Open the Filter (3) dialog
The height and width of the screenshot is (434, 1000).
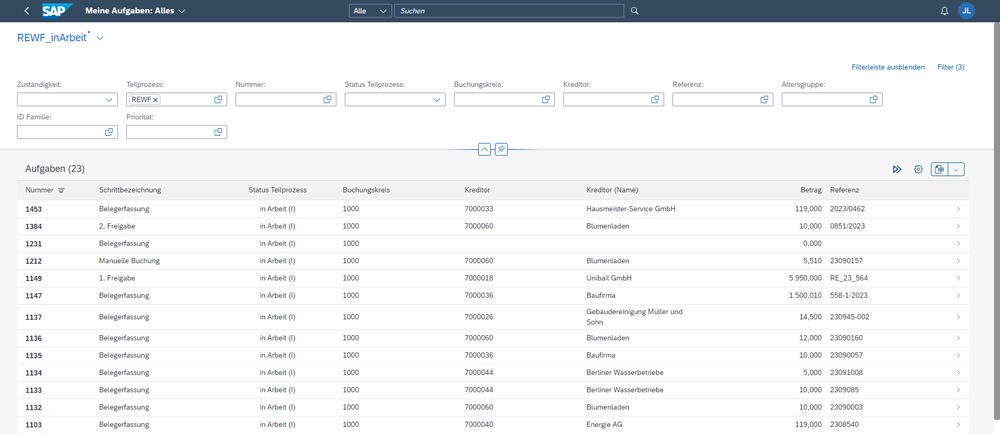[950, 67]
